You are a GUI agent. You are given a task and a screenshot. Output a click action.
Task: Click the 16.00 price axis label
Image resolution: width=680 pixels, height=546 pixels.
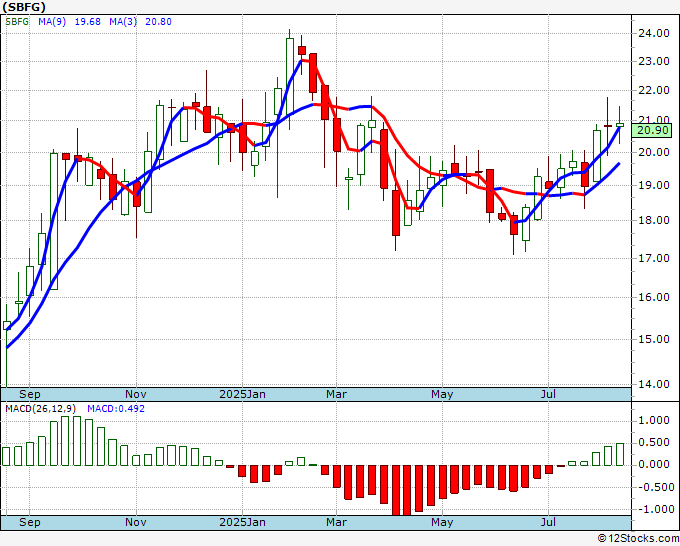654,298
